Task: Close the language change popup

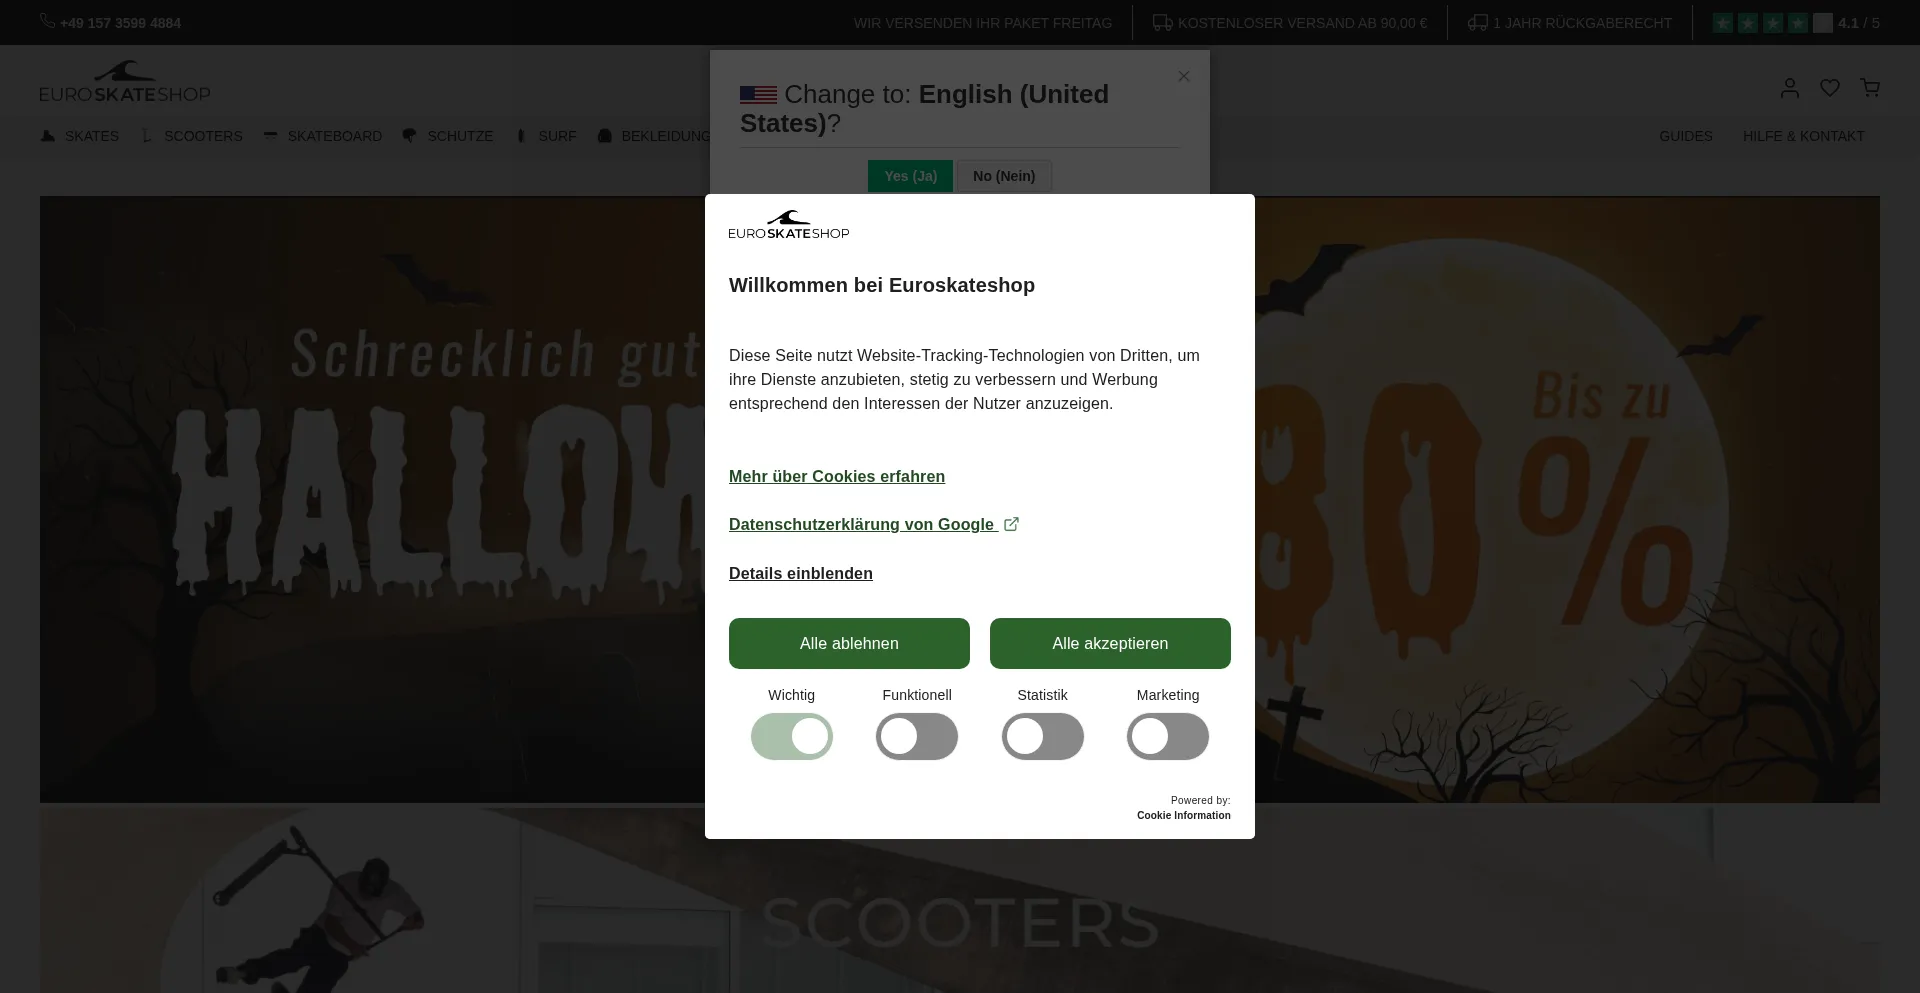Action: [x=1184, y=76]
